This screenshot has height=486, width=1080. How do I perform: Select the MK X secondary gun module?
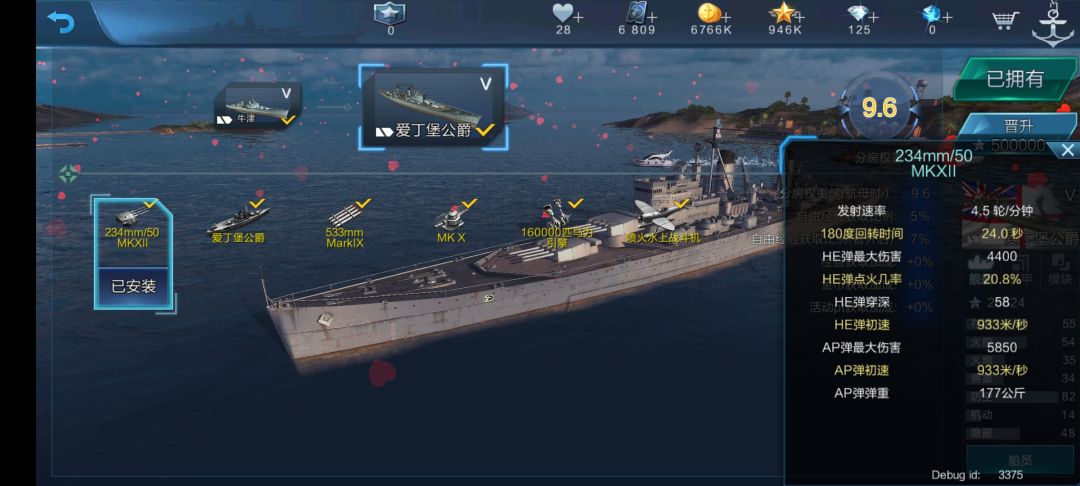(452, 222)
